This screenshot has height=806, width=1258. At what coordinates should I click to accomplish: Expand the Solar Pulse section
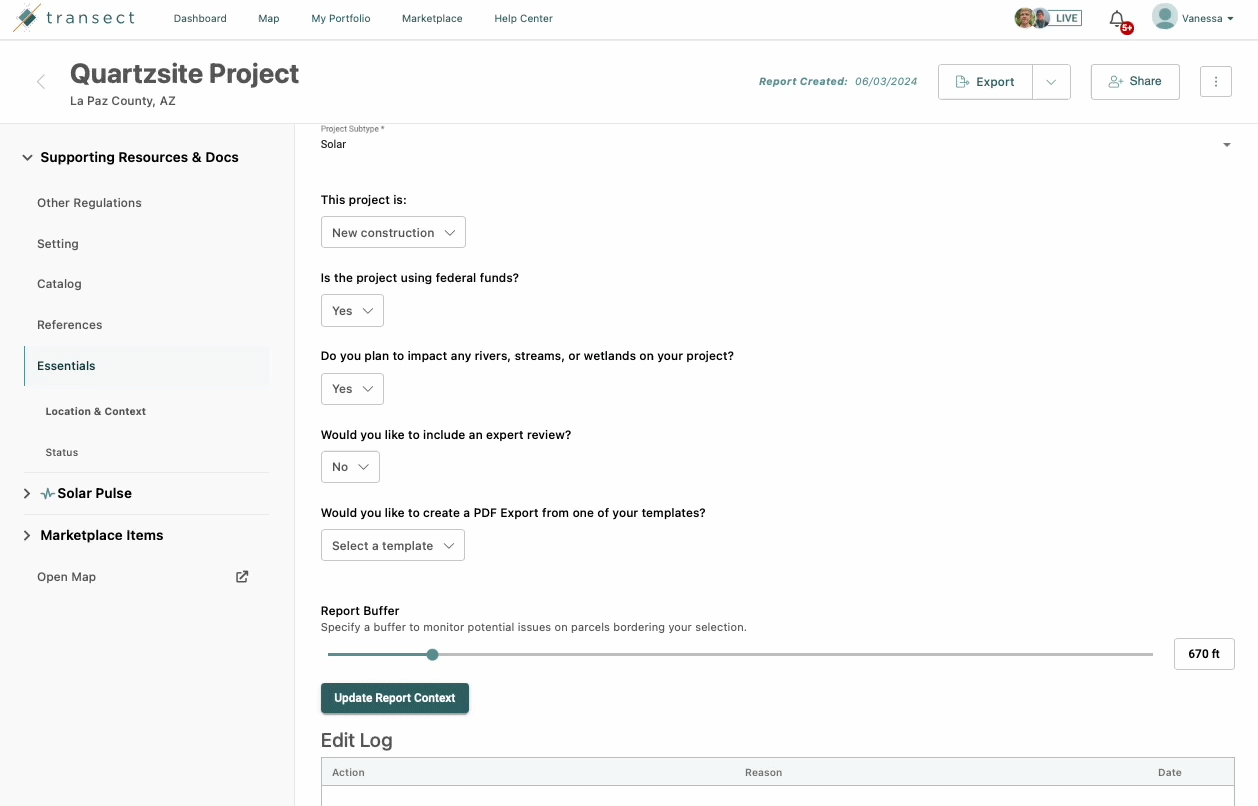(26, 493)
